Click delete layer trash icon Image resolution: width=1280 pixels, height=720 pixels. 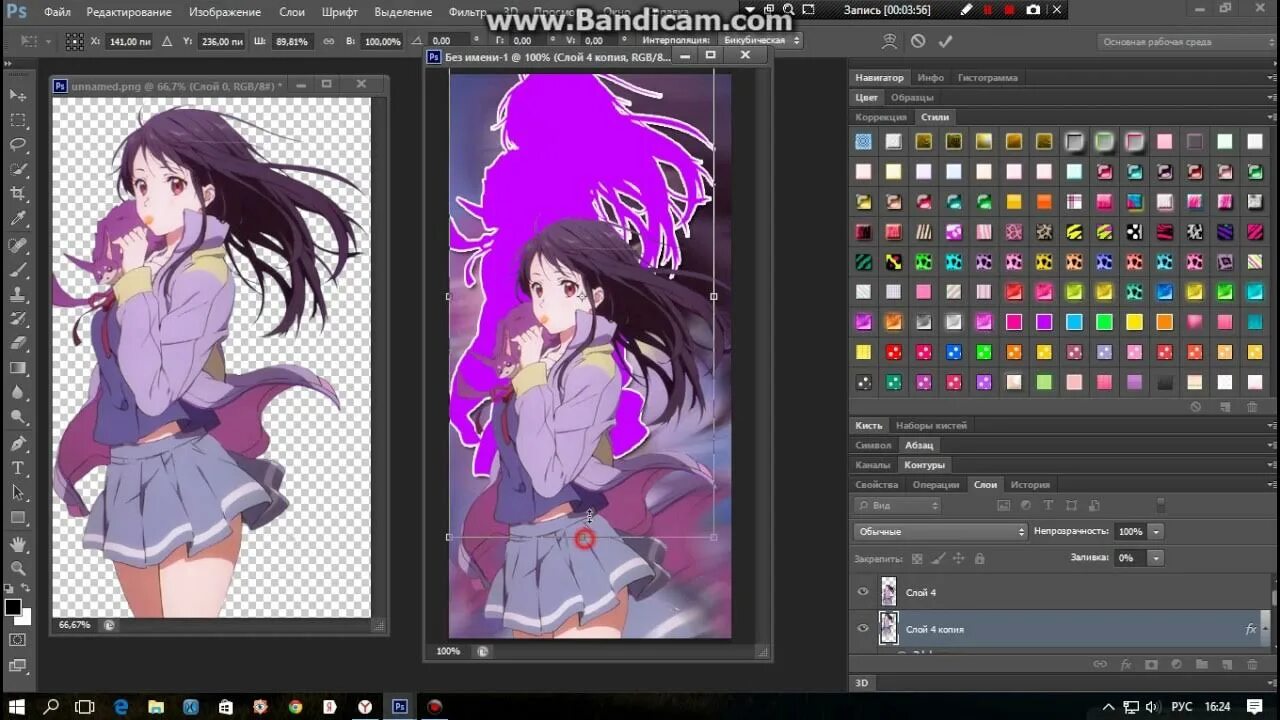[x=1252, y=664]
